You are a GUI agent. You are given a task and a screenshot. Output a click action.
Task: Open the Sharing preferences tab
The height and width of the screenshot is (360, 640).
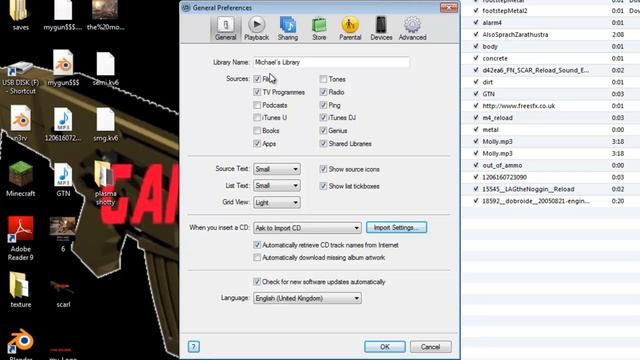pyautogui.click(x=288, y=28)
